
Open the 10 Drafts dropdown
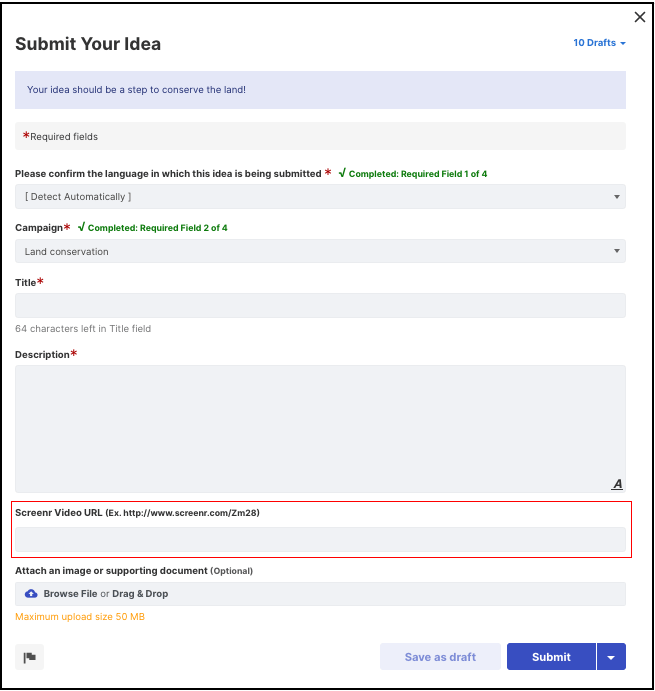[599, 43]
